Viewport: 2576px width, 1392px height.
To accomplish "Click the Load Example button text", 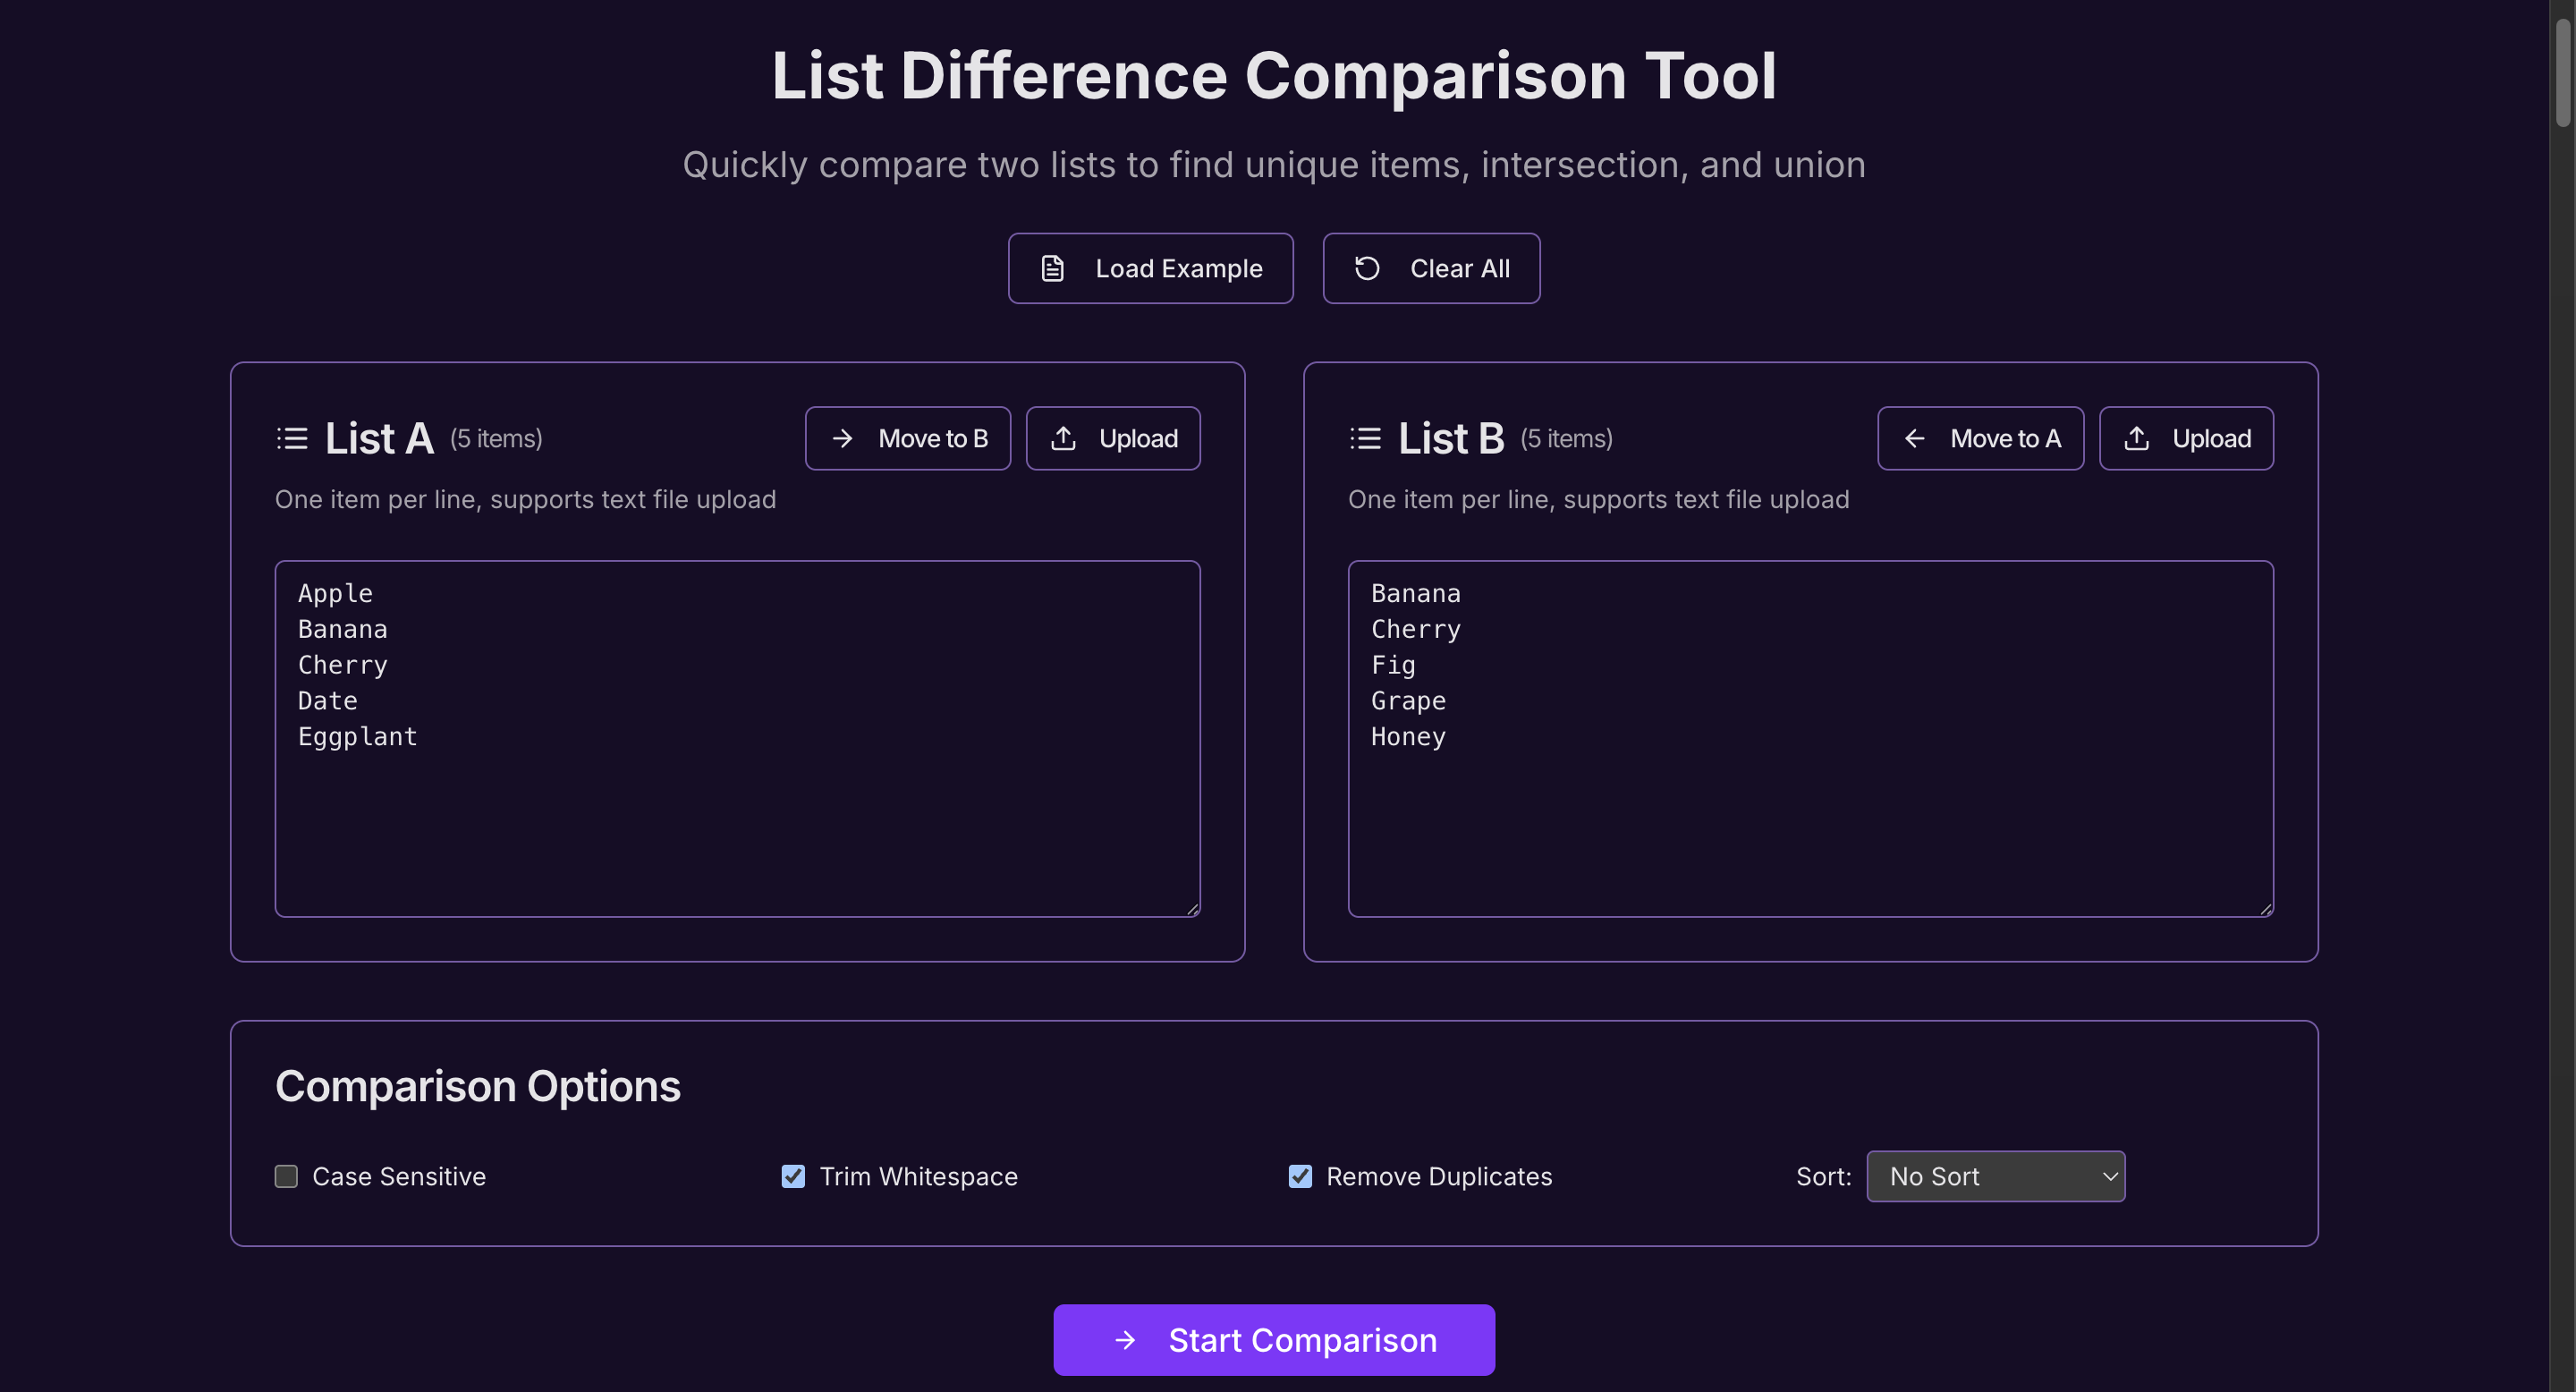I will point(1178,268).
